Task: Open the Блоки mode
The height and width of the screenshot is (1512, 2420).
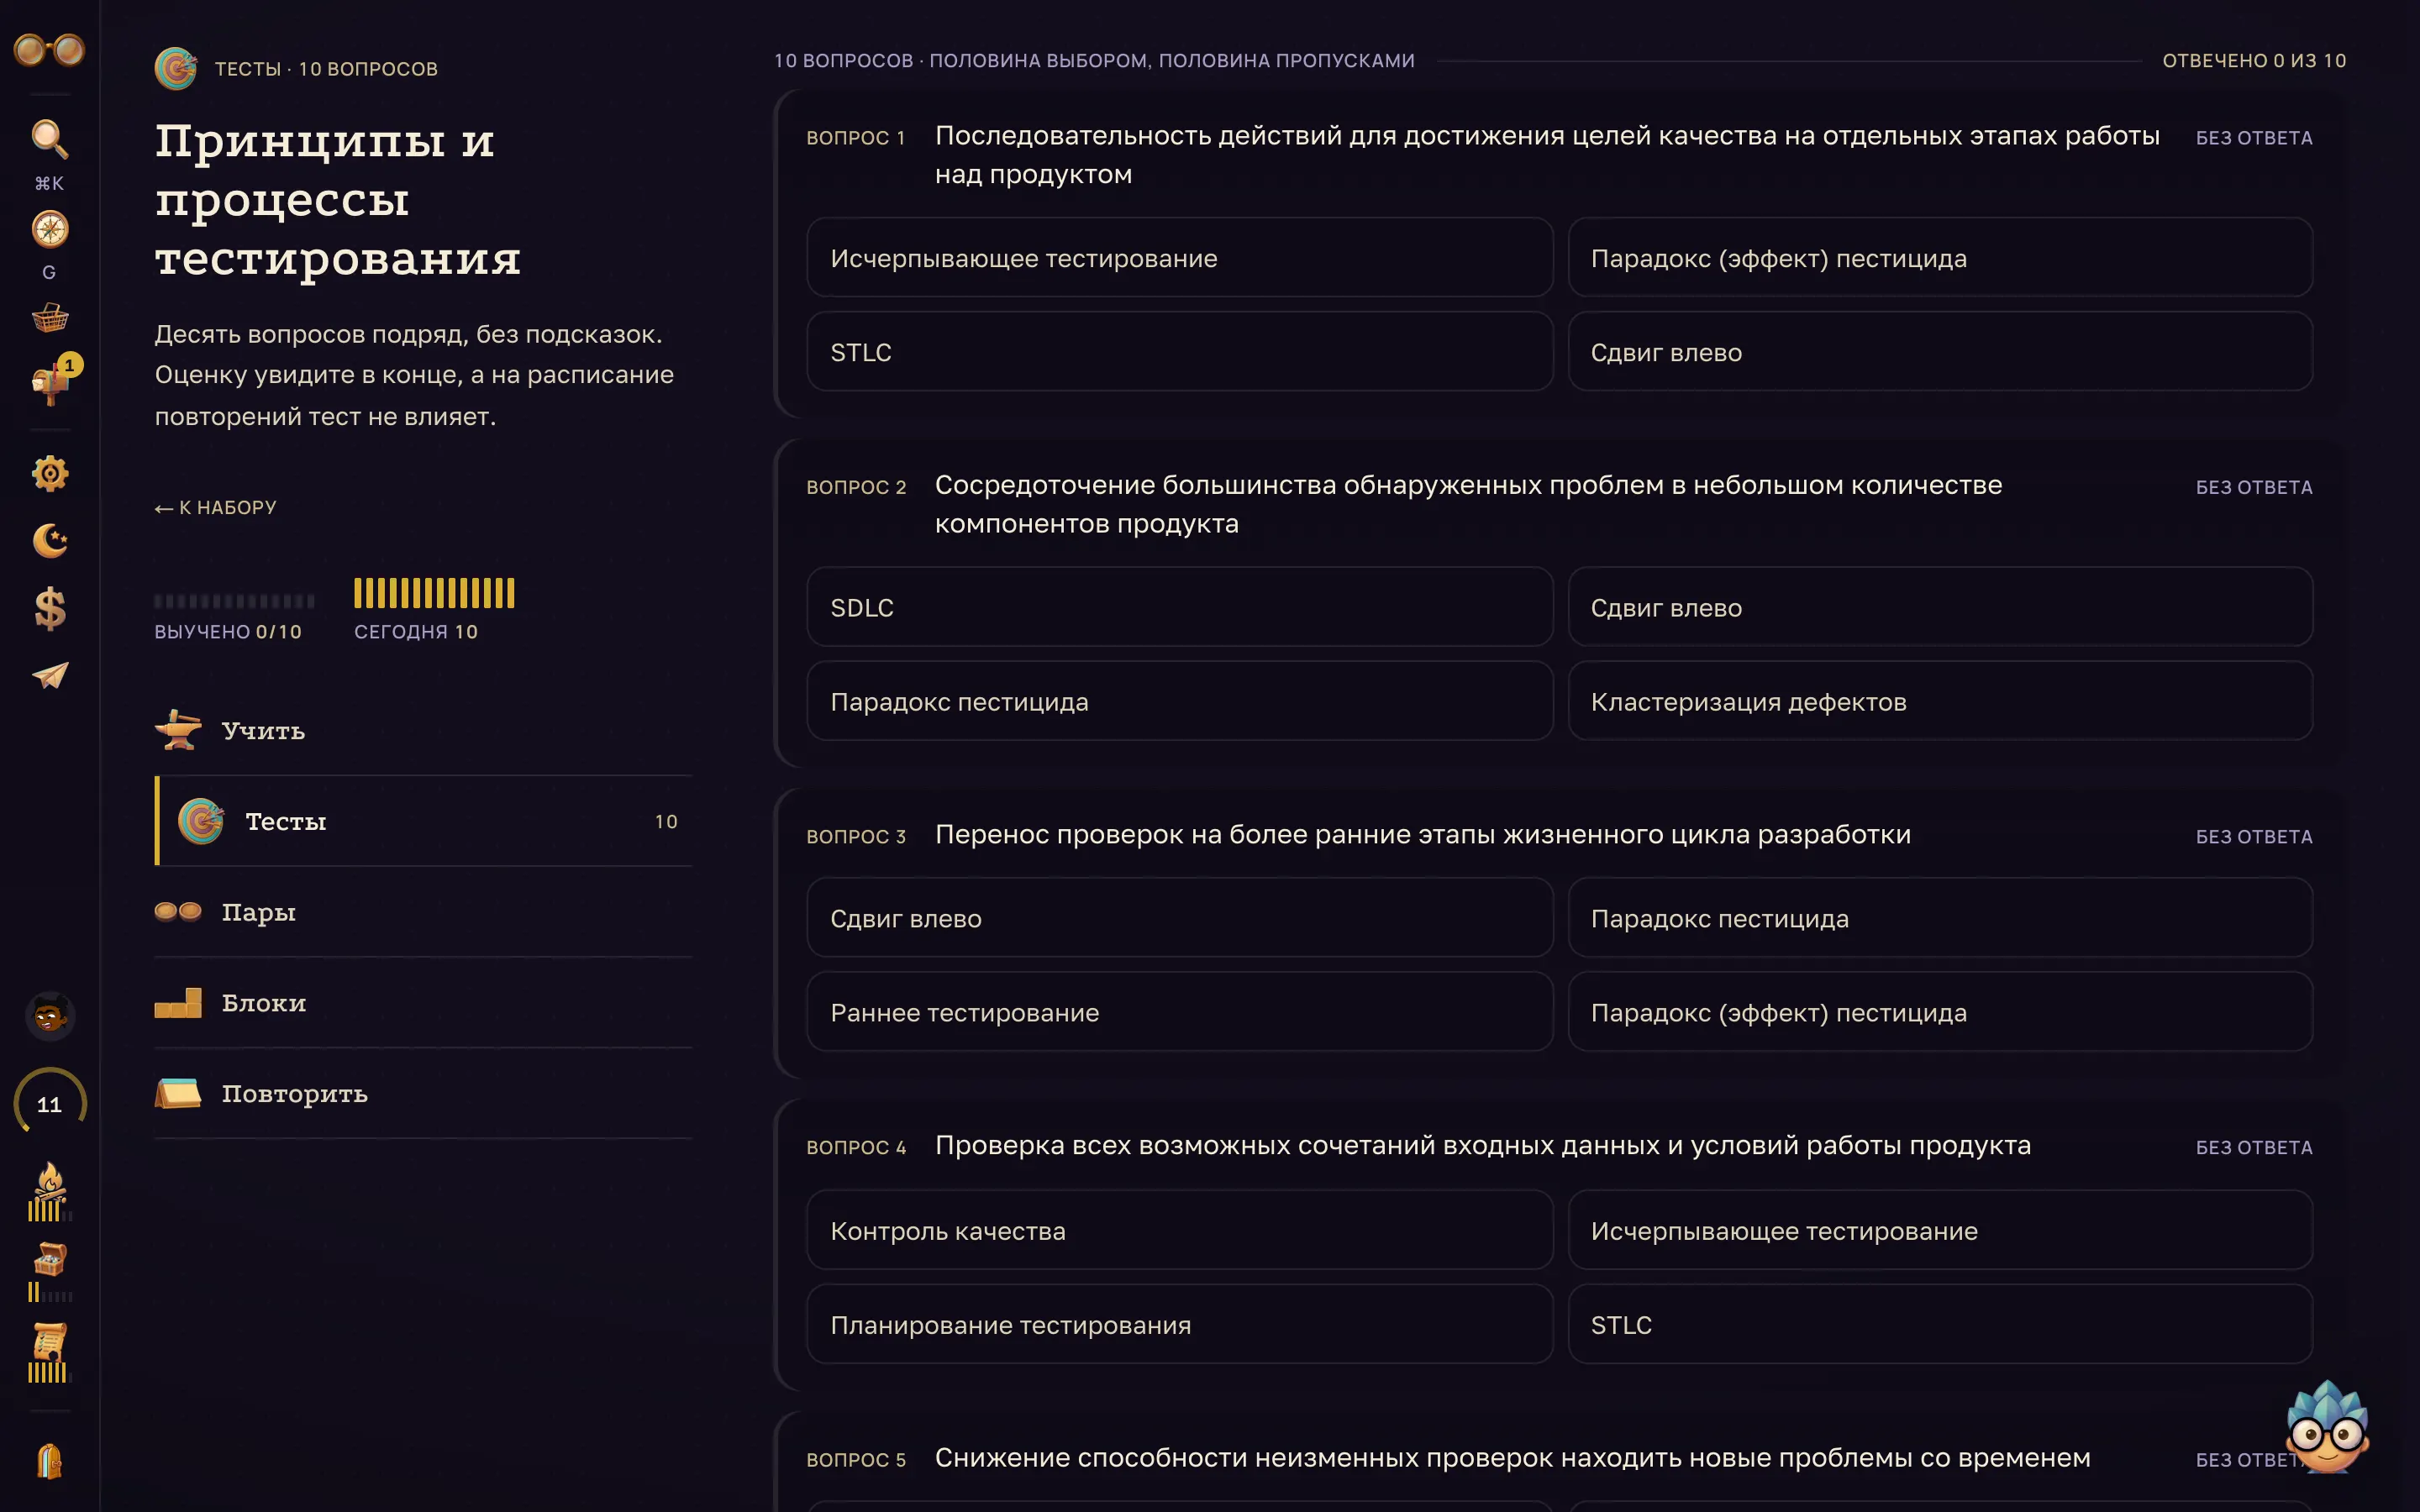Action: pyautogui.click(x=423, y=1003)
